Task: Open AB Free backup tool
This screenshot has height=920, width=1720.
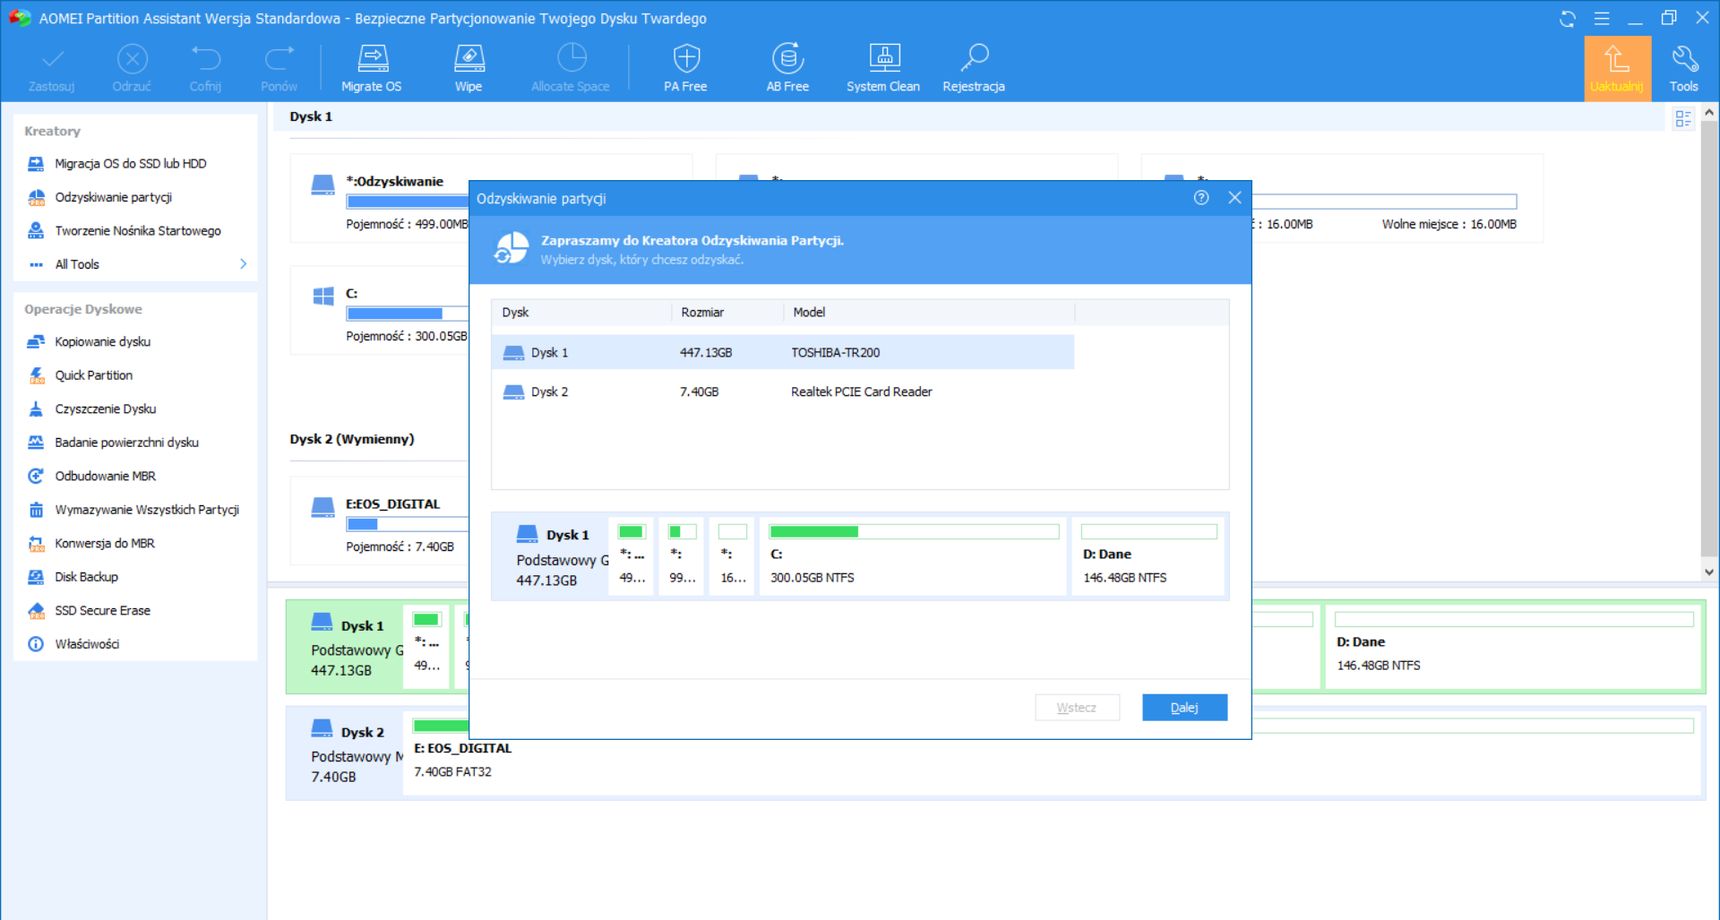Action: click(788, 68)
